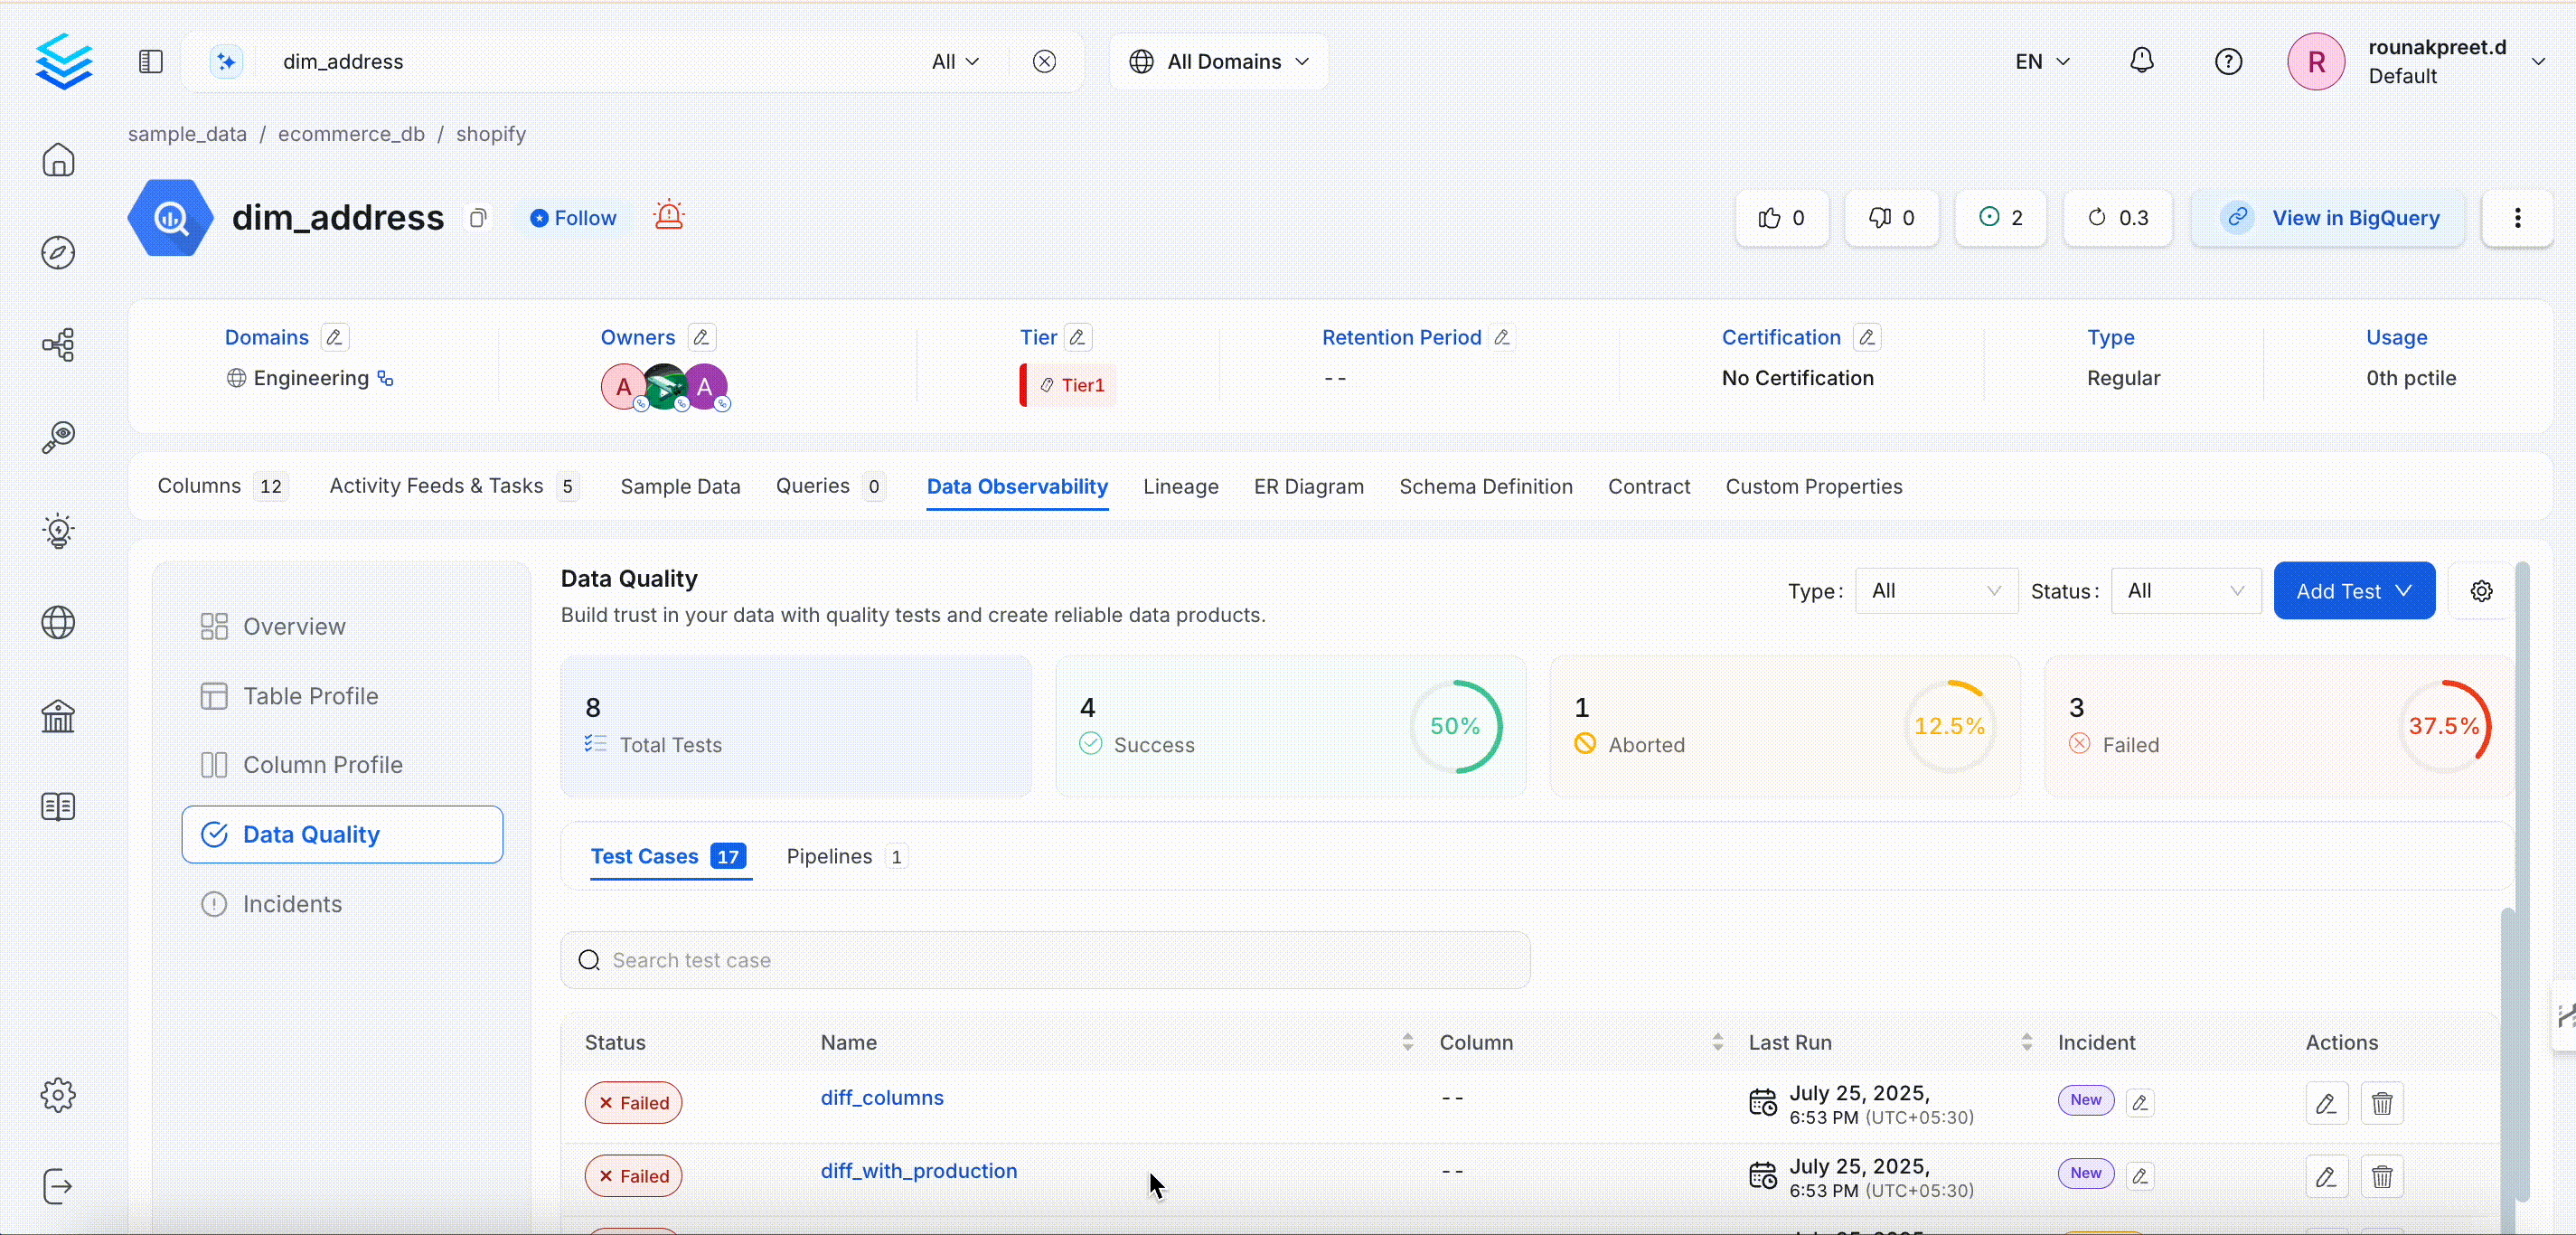
Task: Open the help question mark icon
Action: point(2228,61)
